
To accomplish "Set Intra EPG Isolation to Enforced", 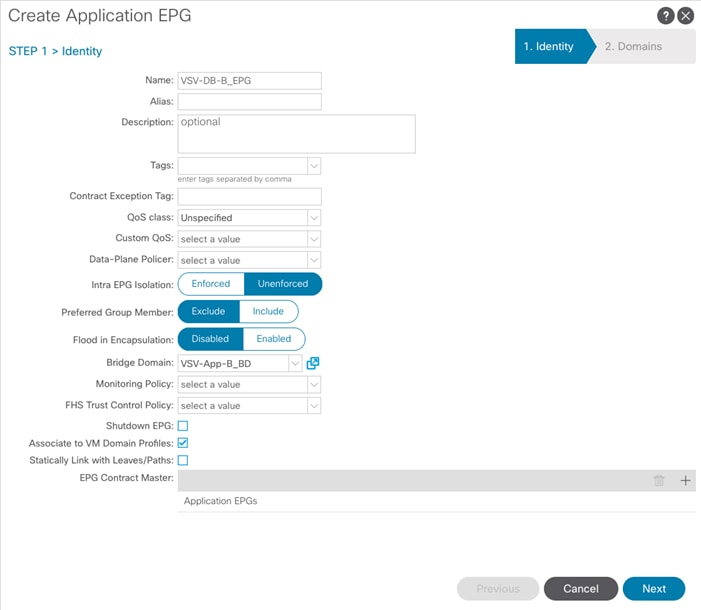I will (211, 284).
